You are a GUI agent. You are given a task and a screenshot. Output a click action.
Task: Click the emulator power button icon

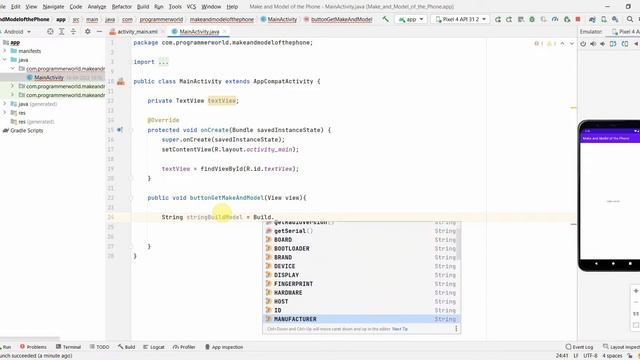click(583, 44)
